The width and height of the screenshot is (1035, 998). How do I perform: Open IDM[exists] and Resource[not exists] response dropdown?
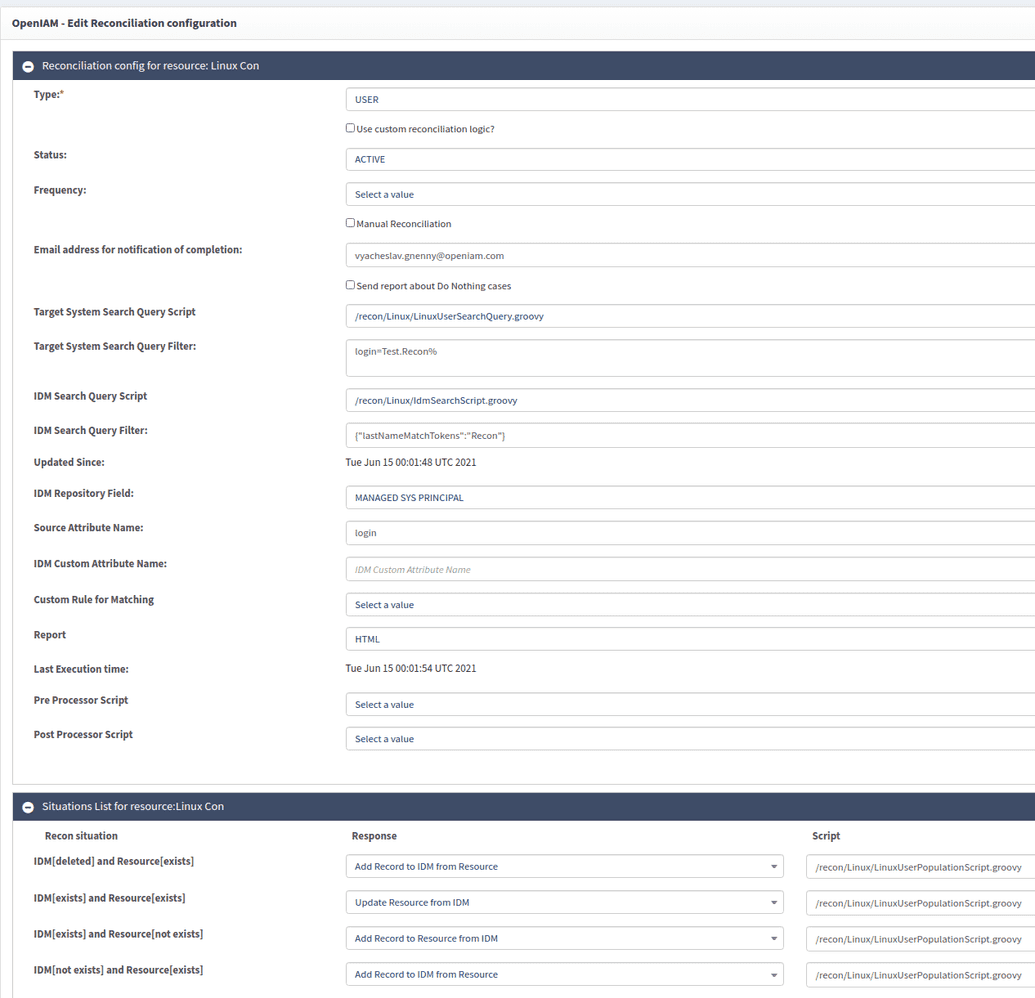point(565,938)
